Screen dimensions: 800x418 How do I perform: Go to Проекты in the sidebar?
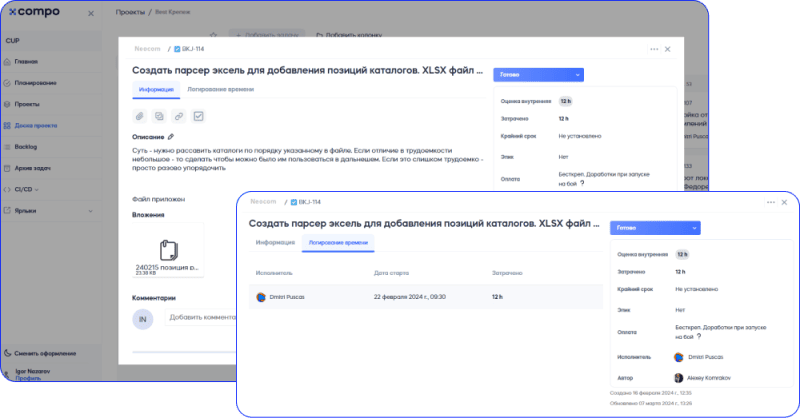27,104
